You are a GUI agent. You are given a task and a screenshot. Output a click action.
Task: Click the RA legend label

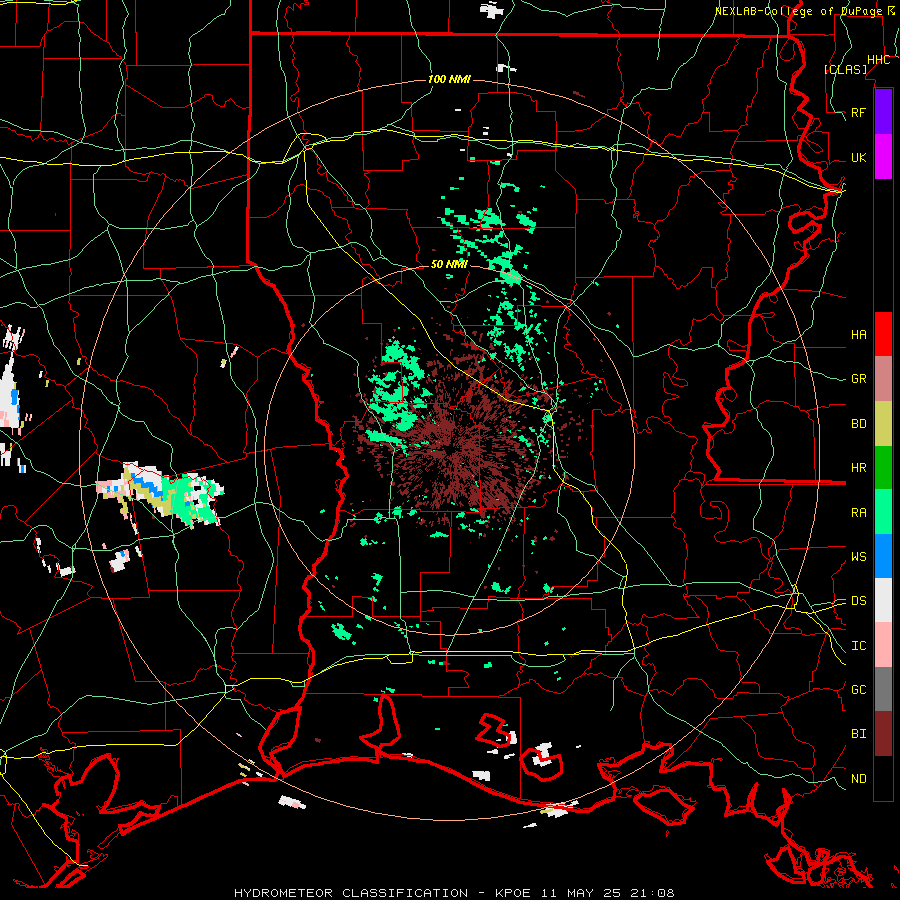tap(858, 512)
